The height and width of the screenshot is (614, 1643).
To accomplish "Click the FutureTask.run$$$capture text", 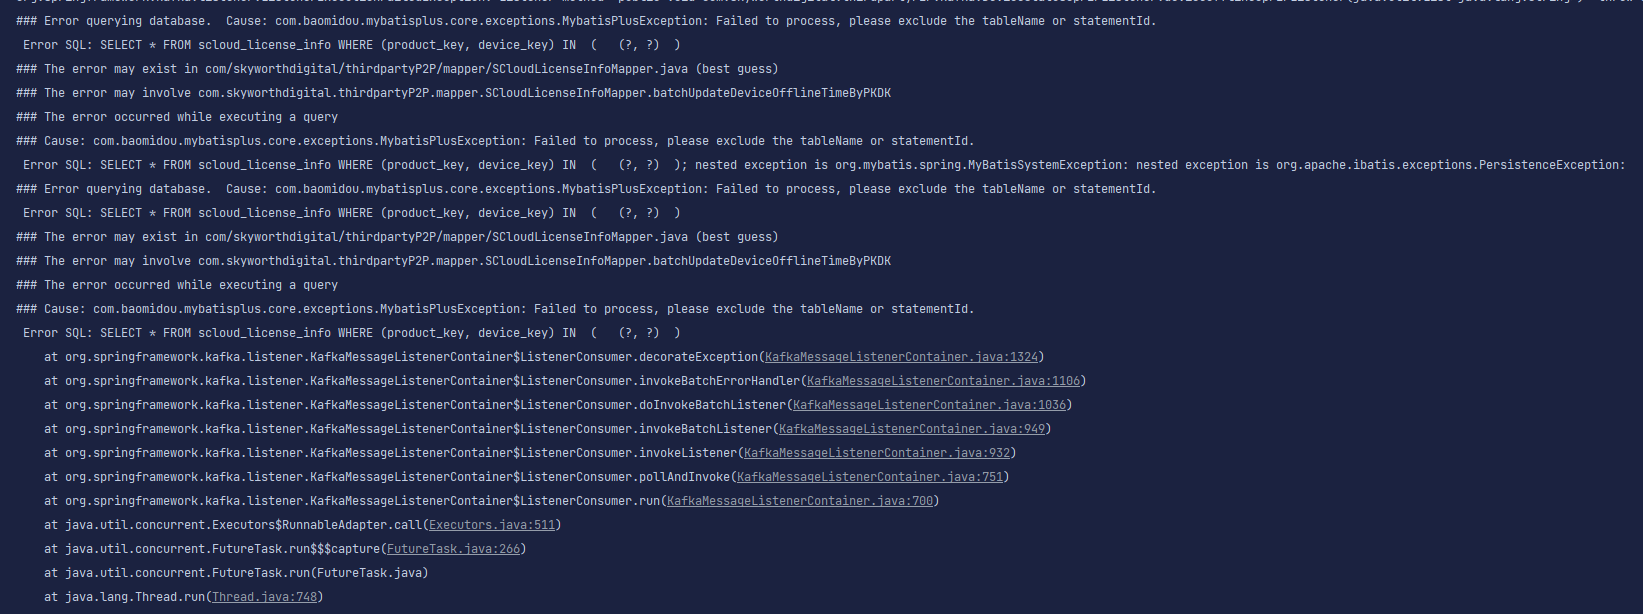I will coord(295,549).
